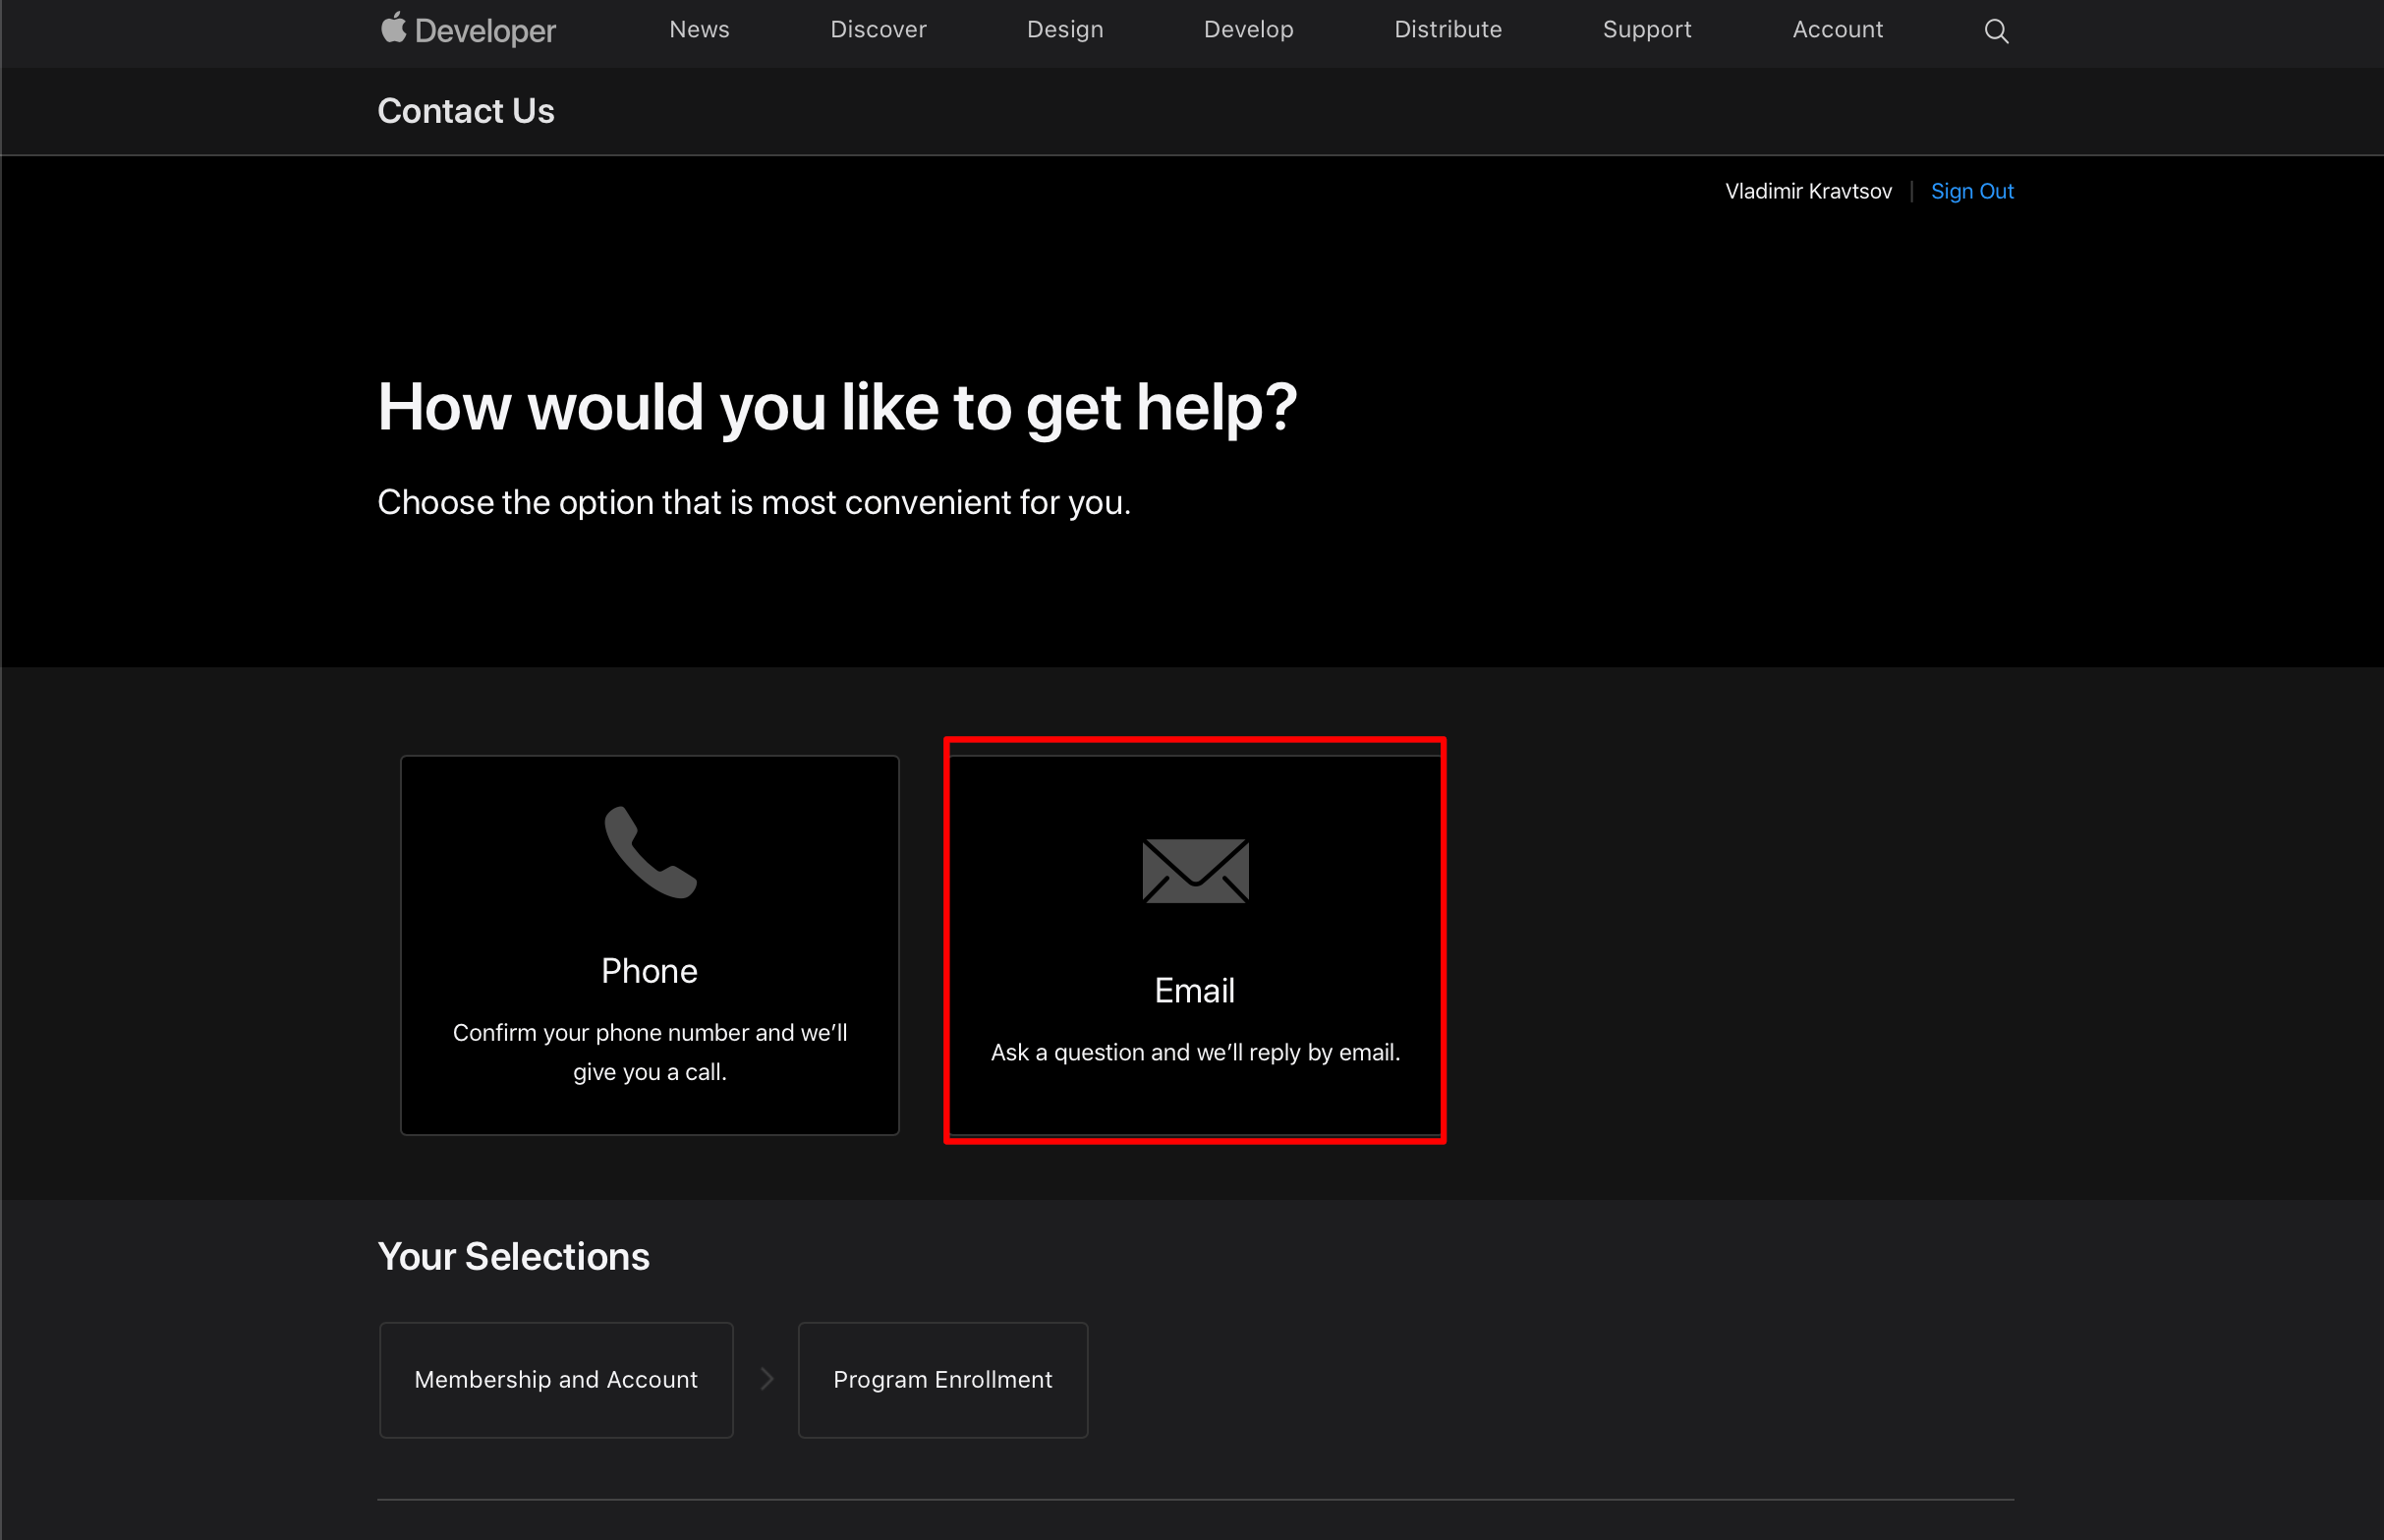The image size is (2384, 1540).
Task: Go to the Design section
Action: [1065, 30]
